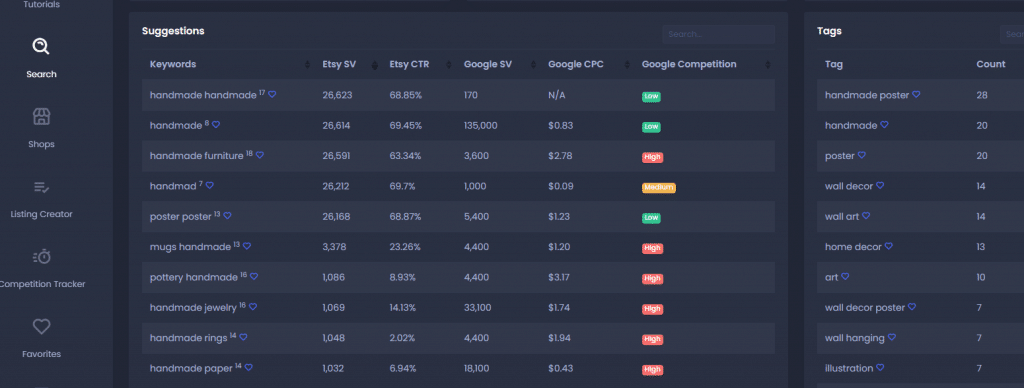The height and width of the screenshot is (388, 1024).
Task: Favorite the 'mugs handmade' keyword heart
Action: (247, 247)
